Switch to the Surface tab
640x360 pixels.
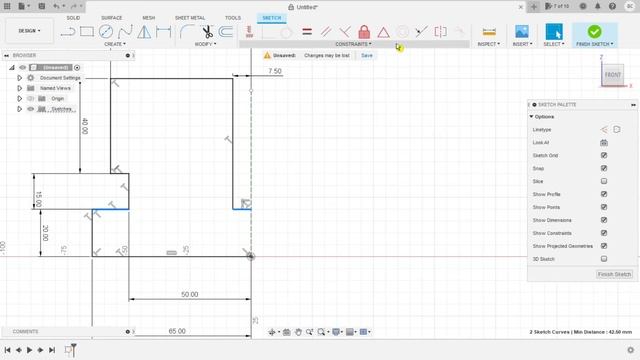pos(111,18)
